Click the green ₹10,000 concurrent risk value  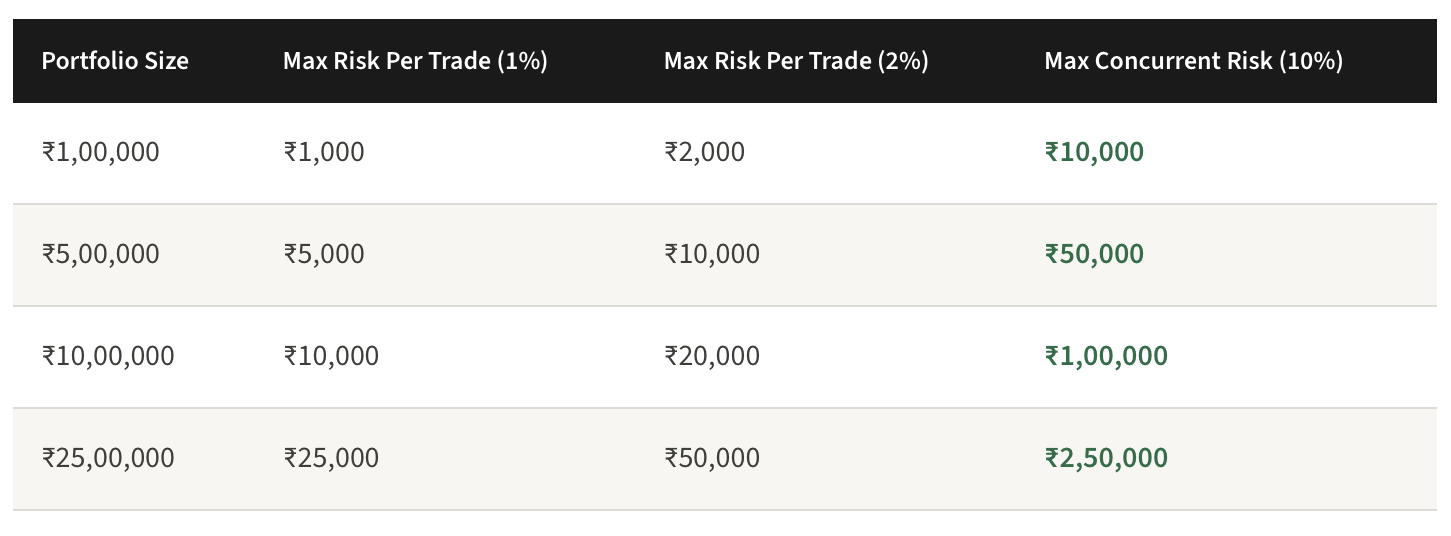click(x=1094, y=152)
